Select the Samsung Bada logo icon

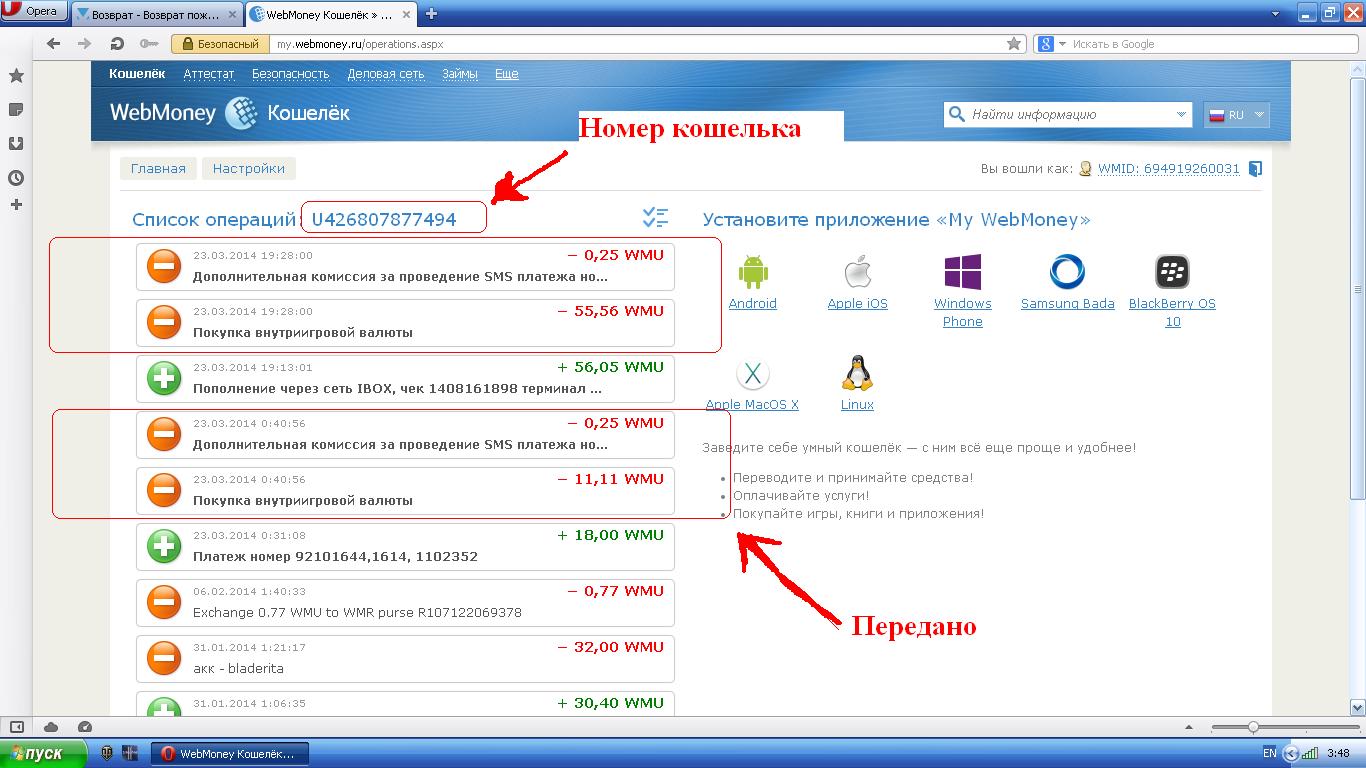pyautogui.click(x=1067, y=272)
